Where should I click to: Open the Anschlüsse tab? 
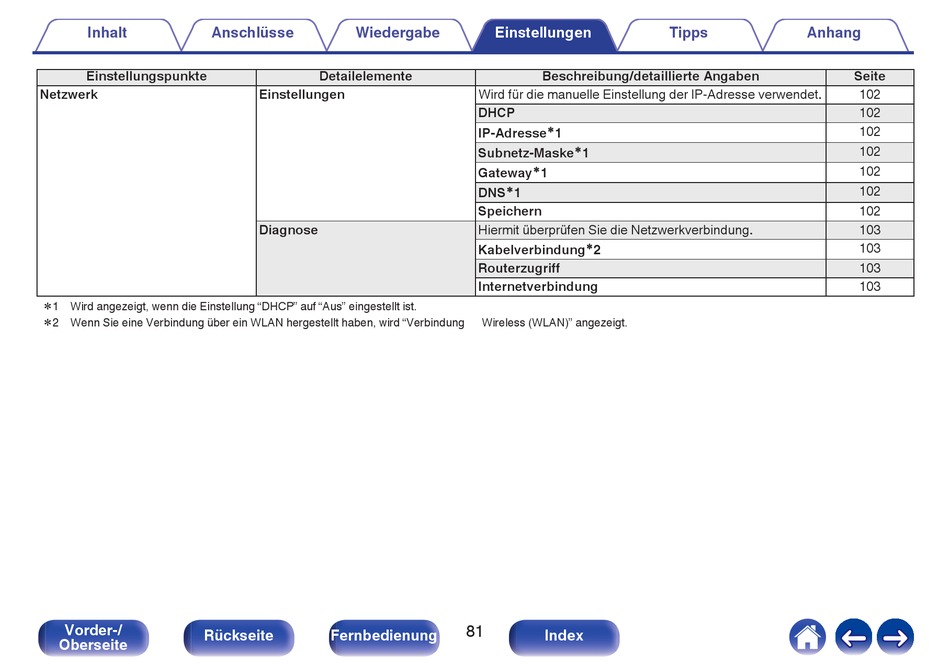click(x=253, y=33)
